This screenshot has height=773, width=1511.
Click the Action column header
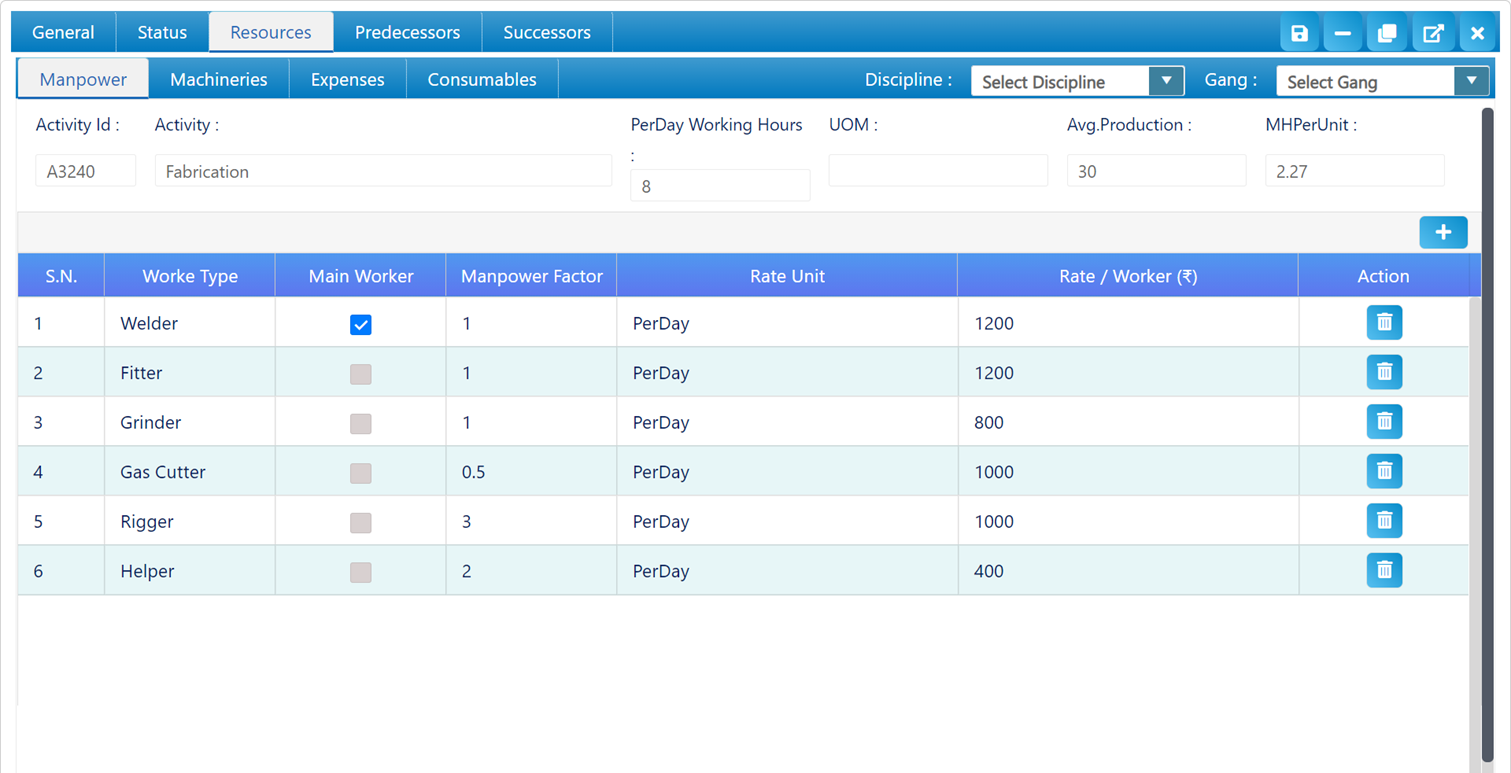(x=1383, y=276)
